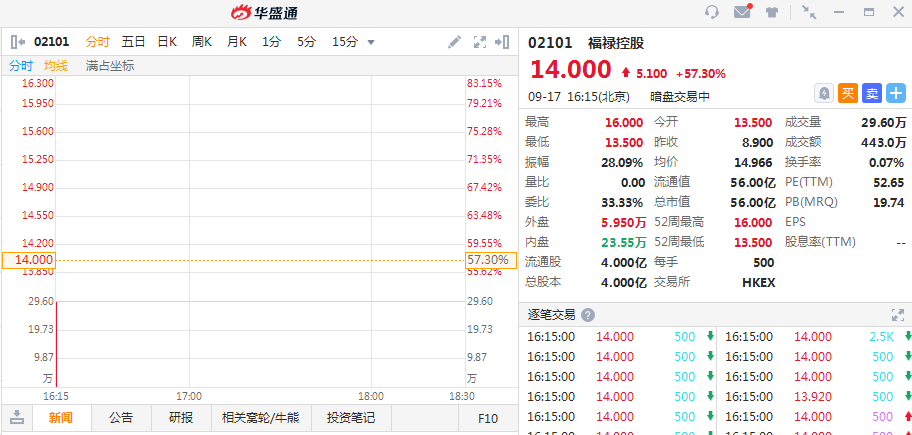The image size is (912, 435).
Task: Click the 卖 sell button
Action: (x=872, y=94)
